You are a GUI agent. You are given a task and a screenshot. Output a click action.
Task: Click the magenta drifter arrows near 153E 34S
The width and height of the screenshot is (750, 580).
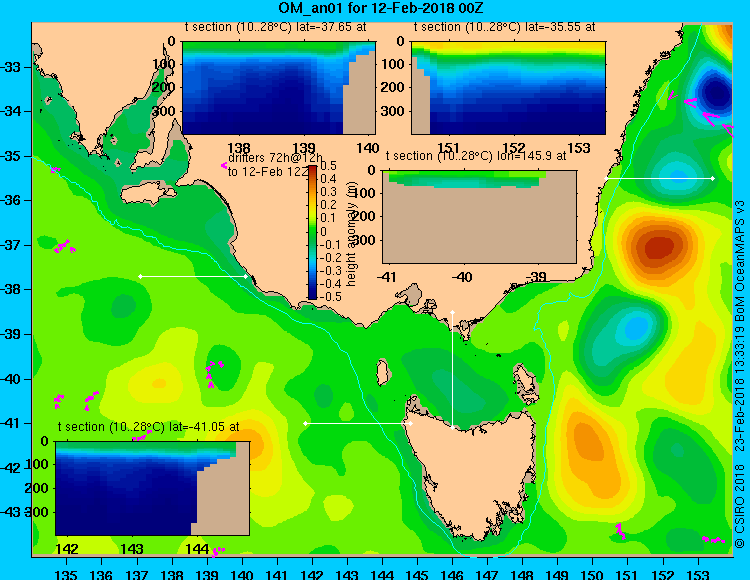(701, 111)
